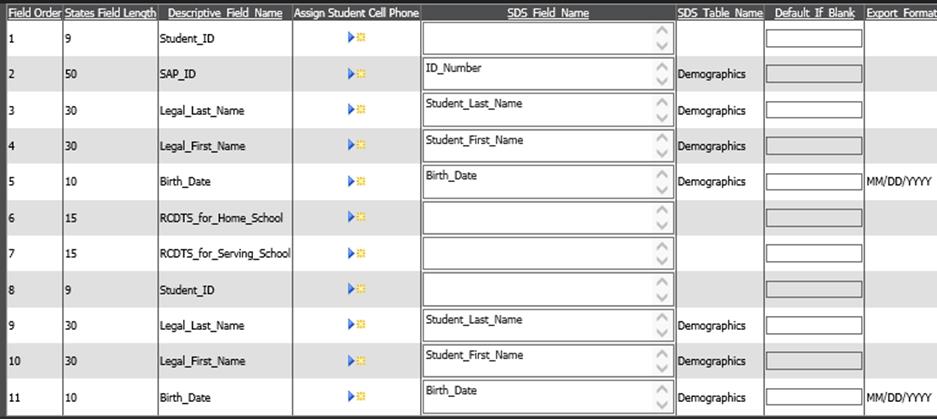Click assign icon for SAP_ID row

point(357,74)
